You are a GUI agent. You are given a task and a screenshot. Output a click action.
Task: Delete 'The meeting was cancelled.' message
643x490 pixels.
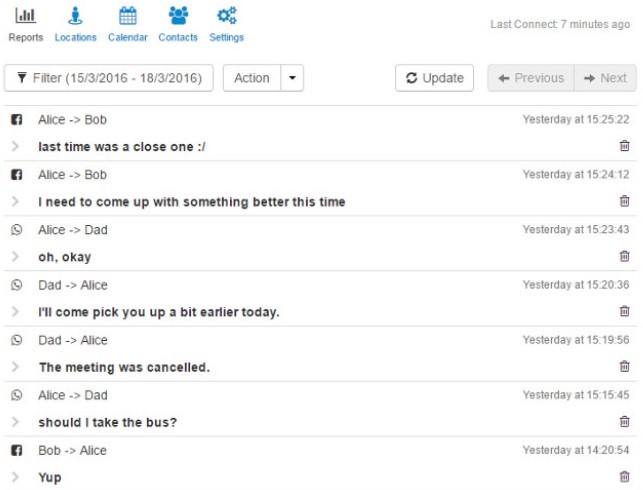click(624, 366)
